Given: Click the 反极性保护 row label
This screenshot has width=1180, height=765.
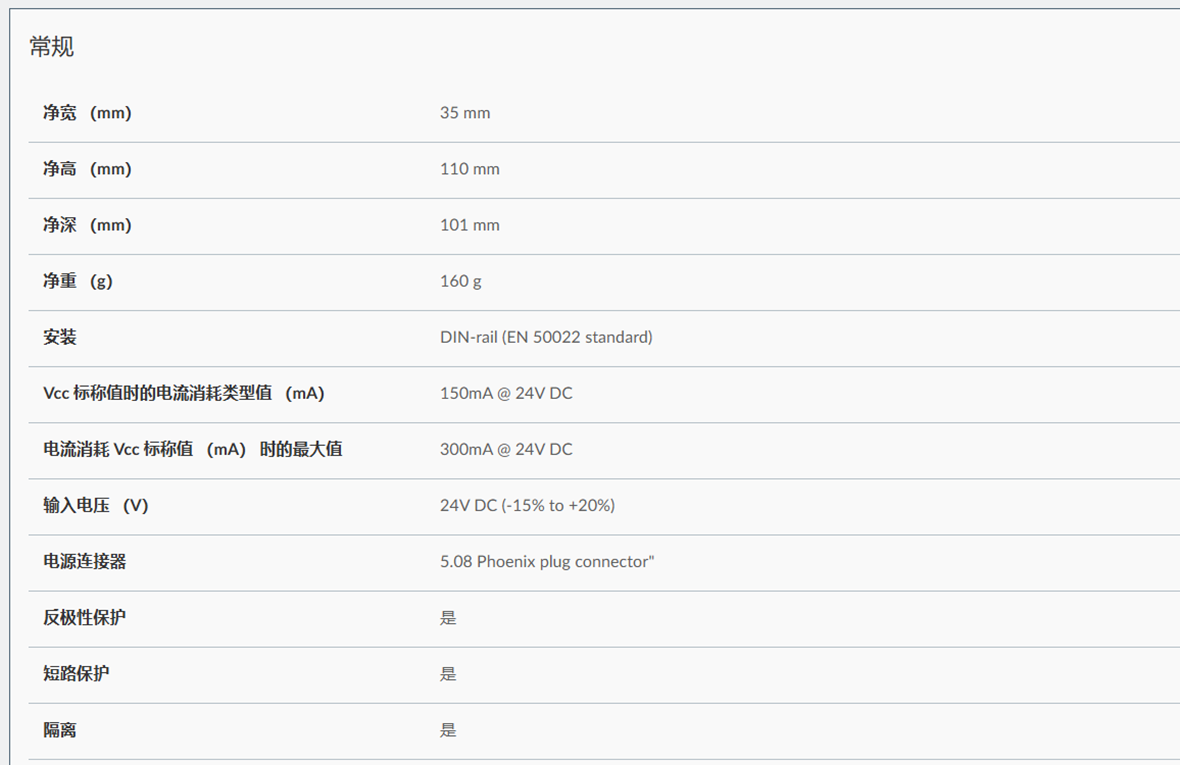Looking at the screenshot, I should (x=85, y=617).
